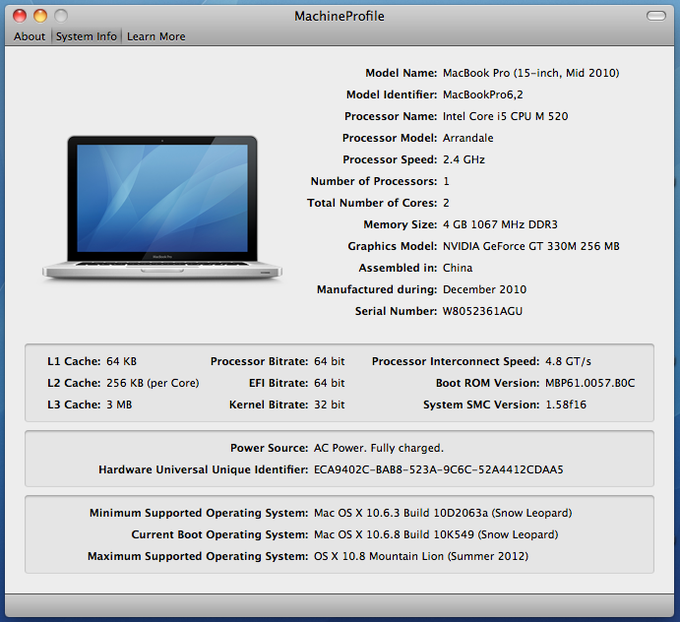Select interconnect speed '4.8 GT/s'
Image resolution: width=680 pixels, height=622 pixels.
pos(568,361)
